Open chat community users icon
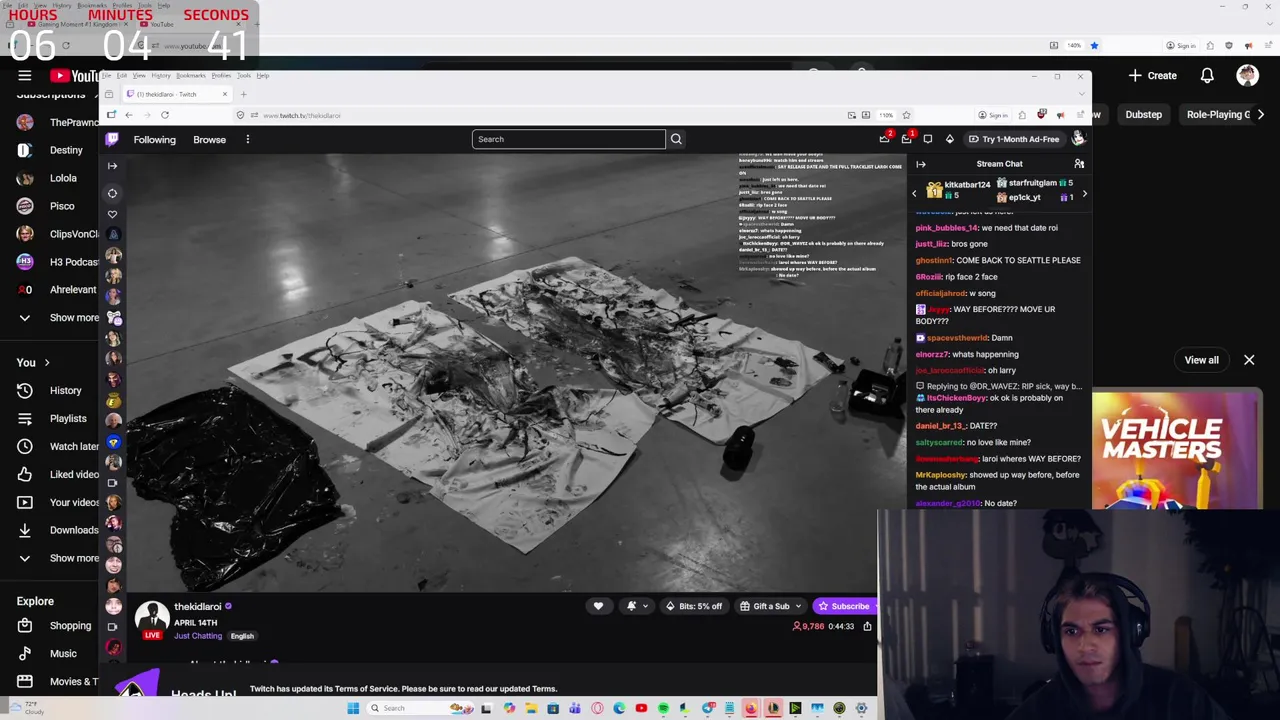 tap(1079, 164)
